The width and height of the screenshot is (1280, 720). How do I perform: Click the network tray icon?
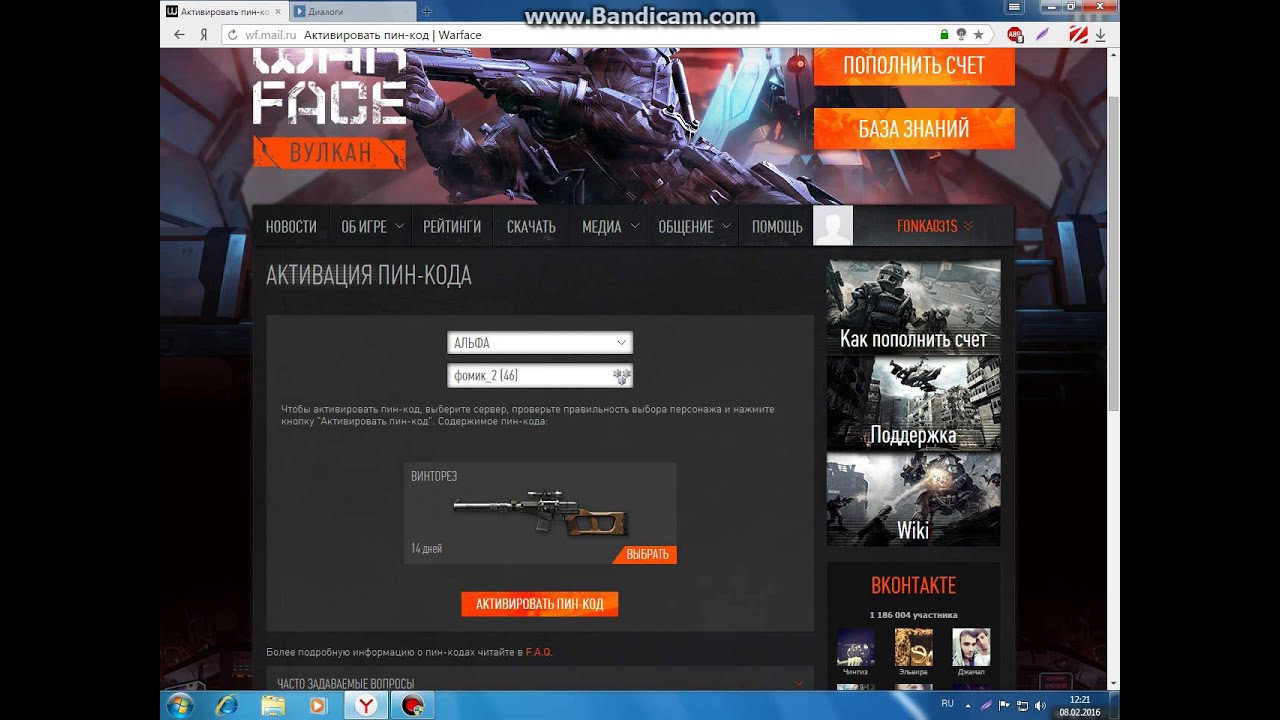(x=1022, y=705)
